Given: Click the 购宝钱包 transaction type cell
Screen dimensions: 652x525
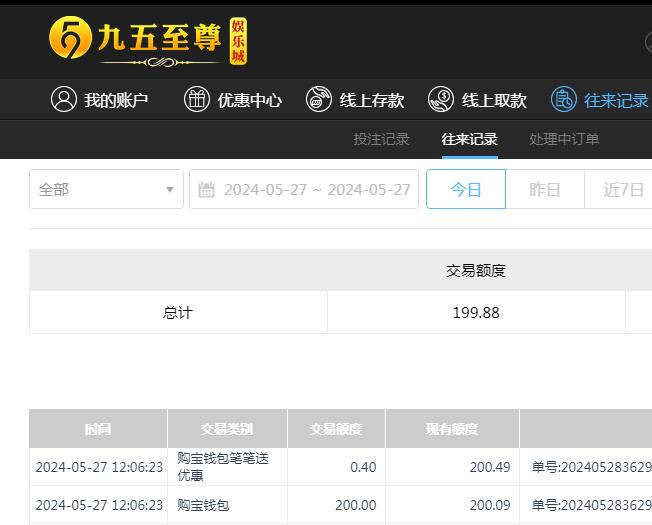Looking at the screenshot, I should click(227, 505).
